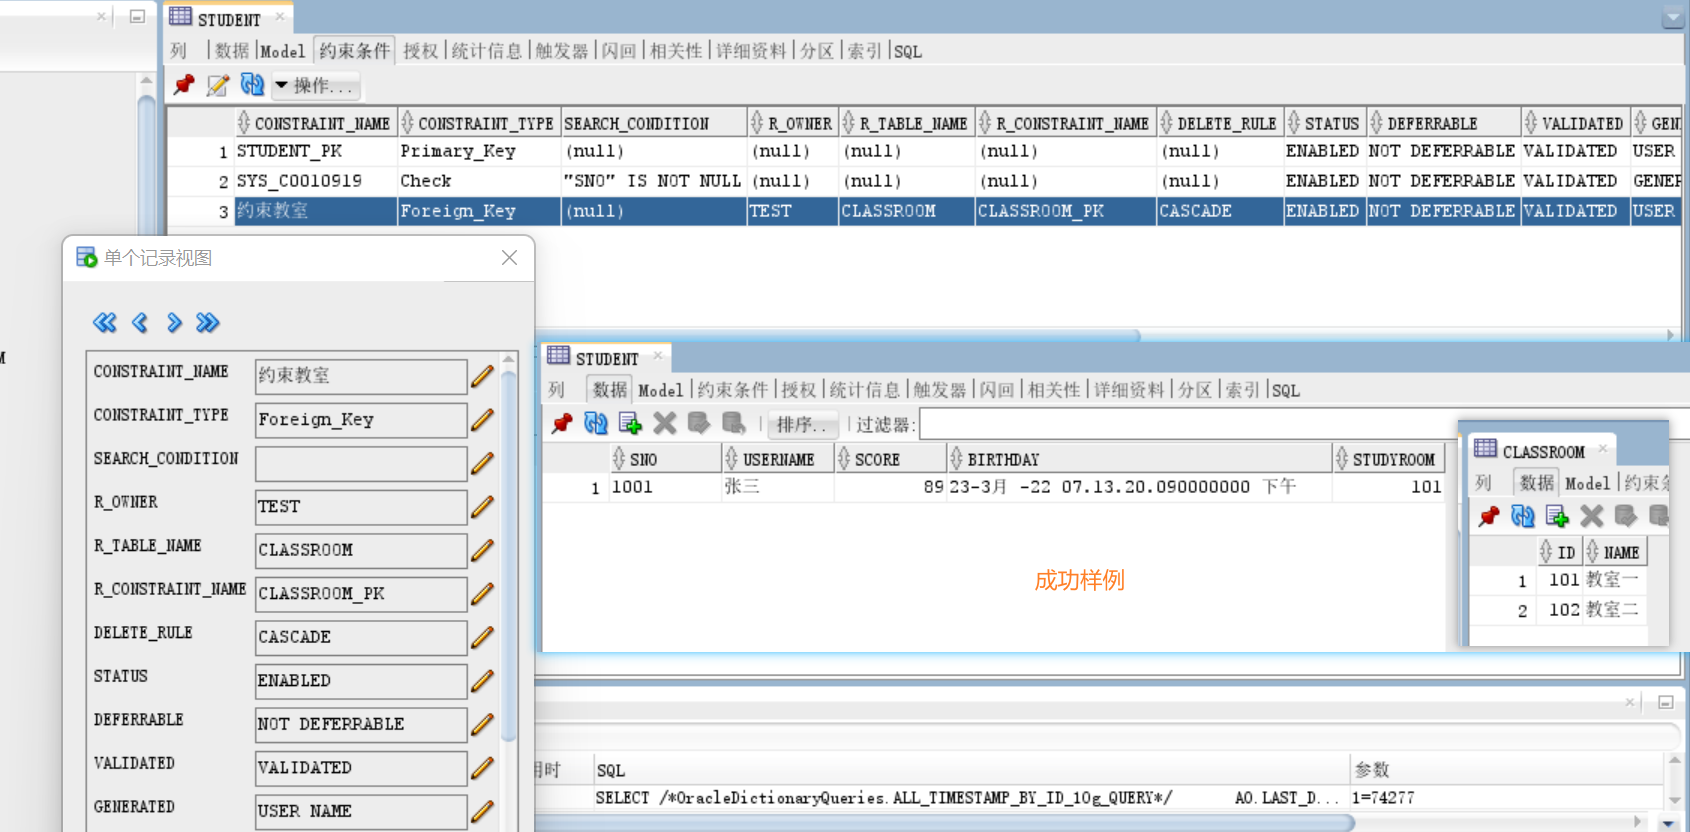Click pin icon in CLASSROOM window toolbar
1690x832 pixels.
tap(1489, 516)
